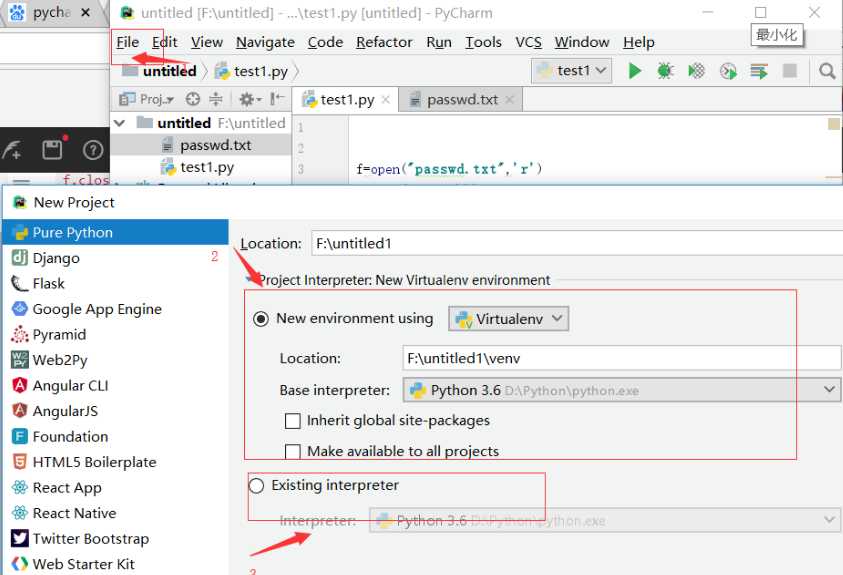Select test1.py in the project tree
The image size is (843, 575).
[198, 168]
